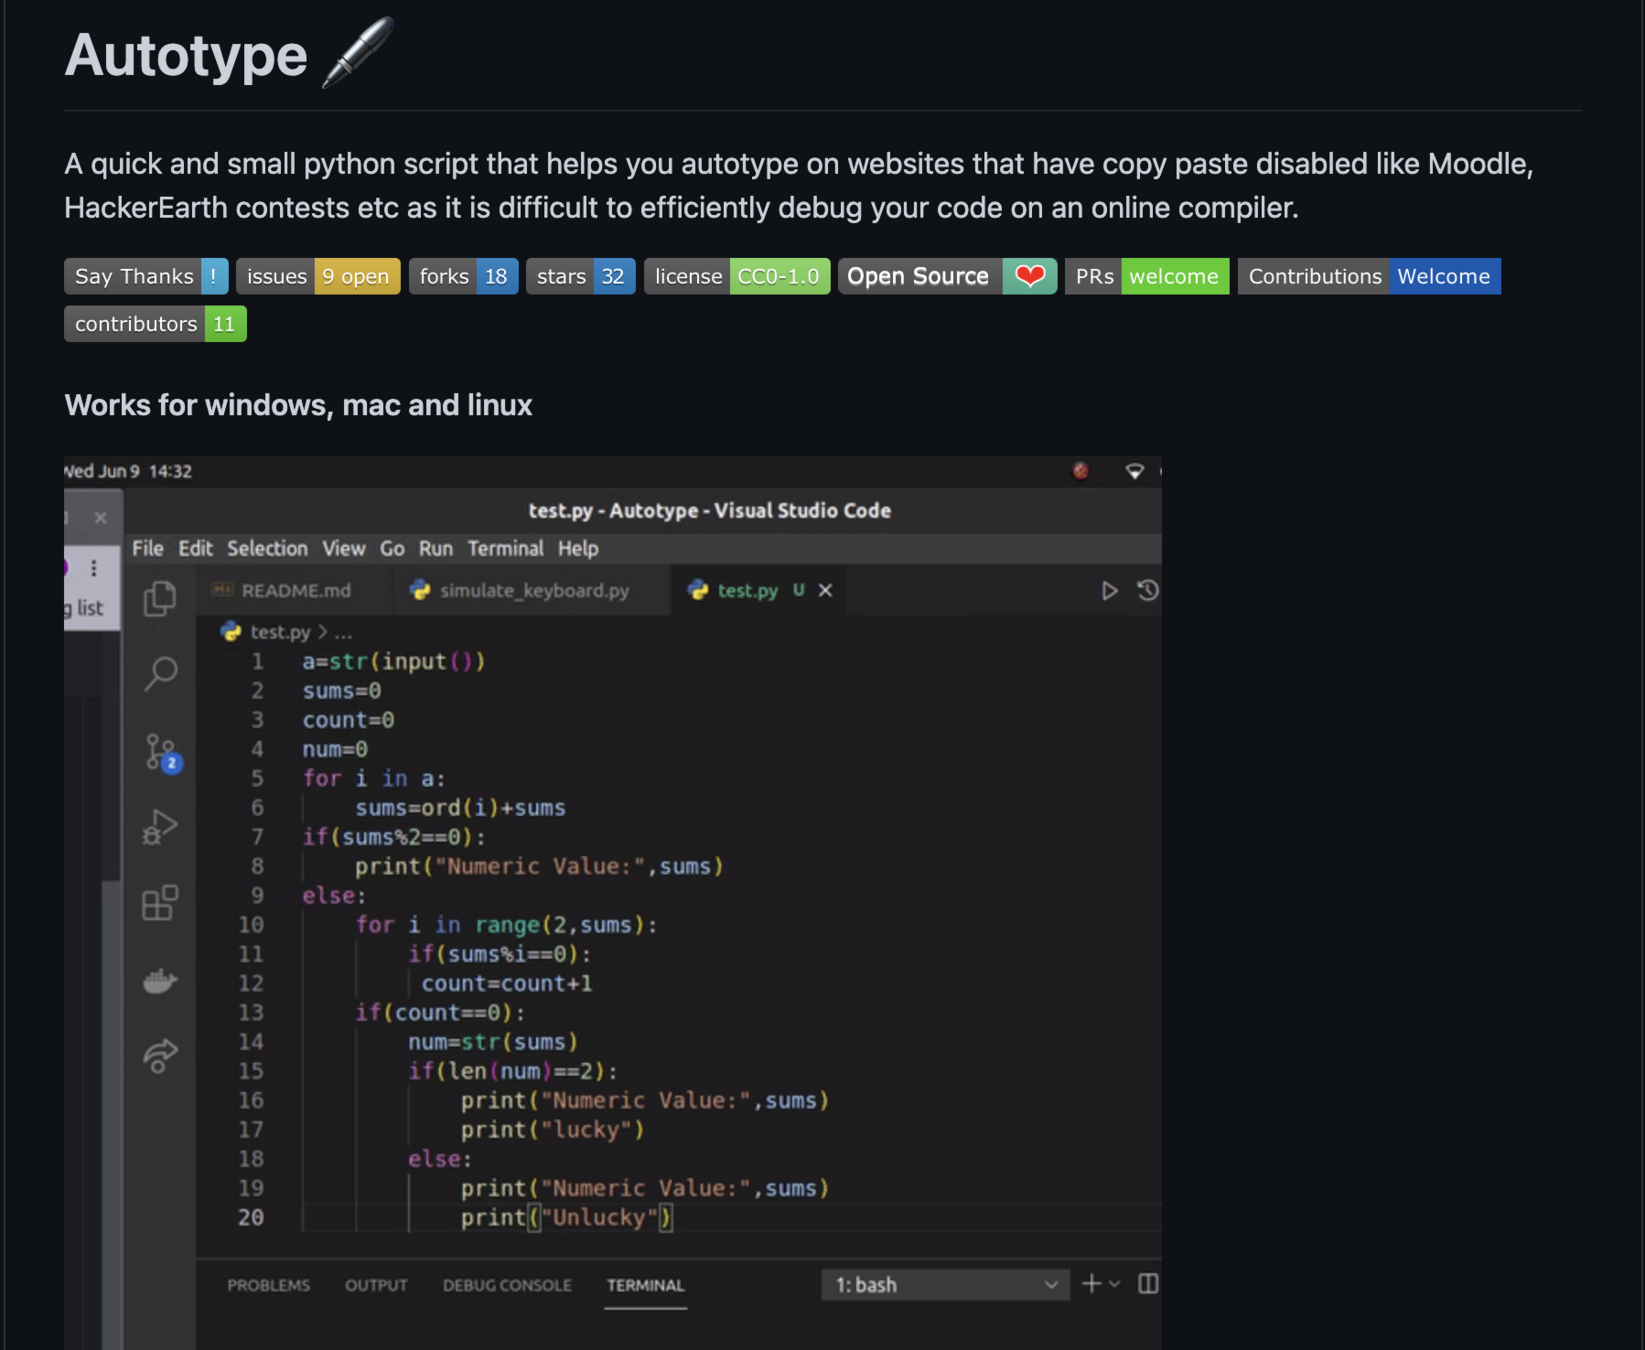Switch to the DEBUG CONSOLE panel tab
This screenshot has width=1645, height=1350.
point(507,1285)
